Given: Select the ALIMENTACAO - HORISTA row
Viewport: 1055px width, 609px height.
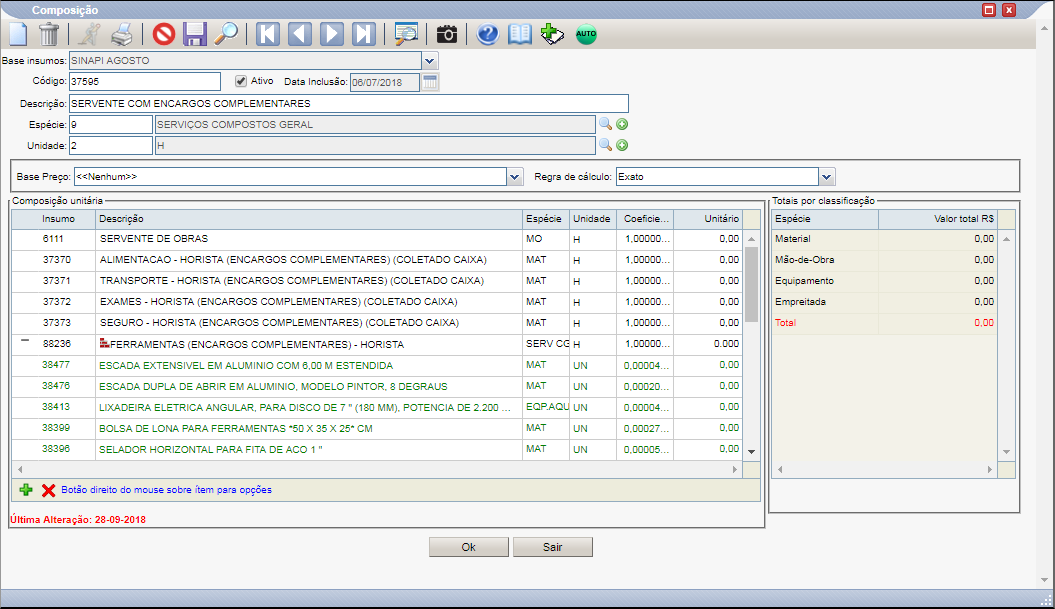Looking at the screenshot, I should pyautogui.click(x=377, y=260).
